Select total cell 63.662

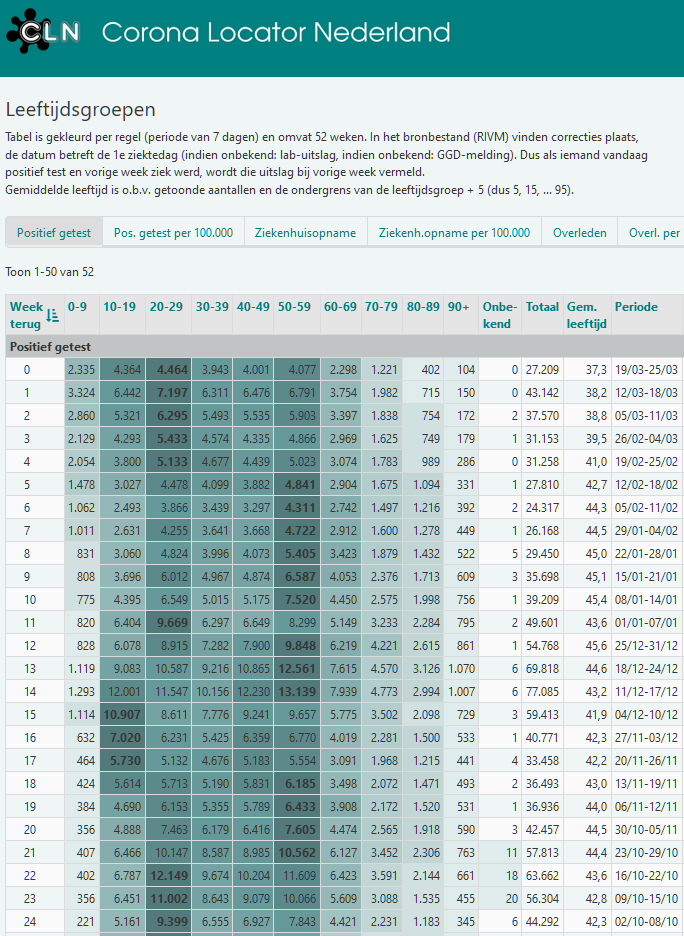pyautogui.click(x=543, y=875)
